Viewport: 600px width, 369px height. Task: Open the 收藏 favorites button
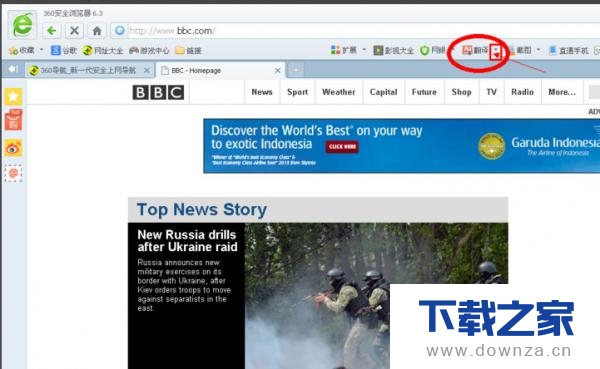click(x=21, y=50)
